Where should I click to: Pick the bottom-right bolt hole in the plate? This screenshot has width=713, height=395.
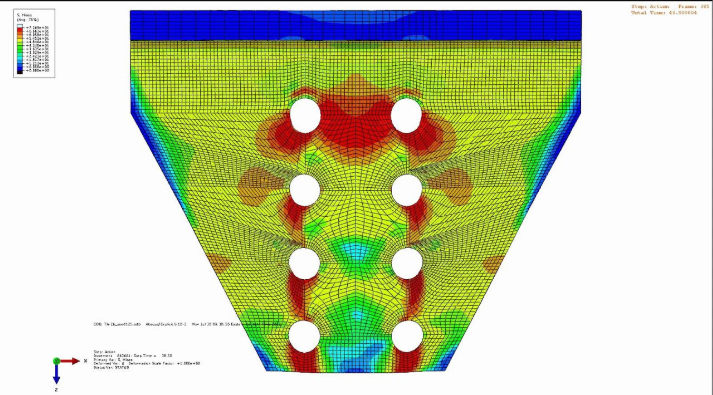pos(407,336)
